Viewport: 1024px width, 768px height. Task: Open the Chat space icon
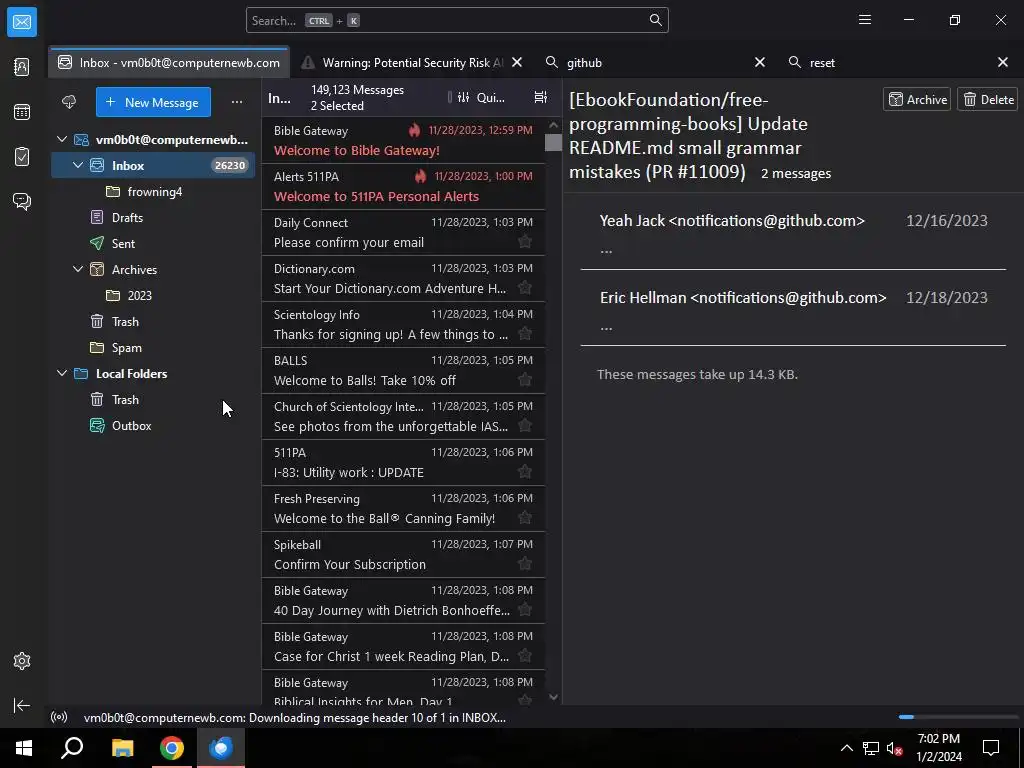22,201
